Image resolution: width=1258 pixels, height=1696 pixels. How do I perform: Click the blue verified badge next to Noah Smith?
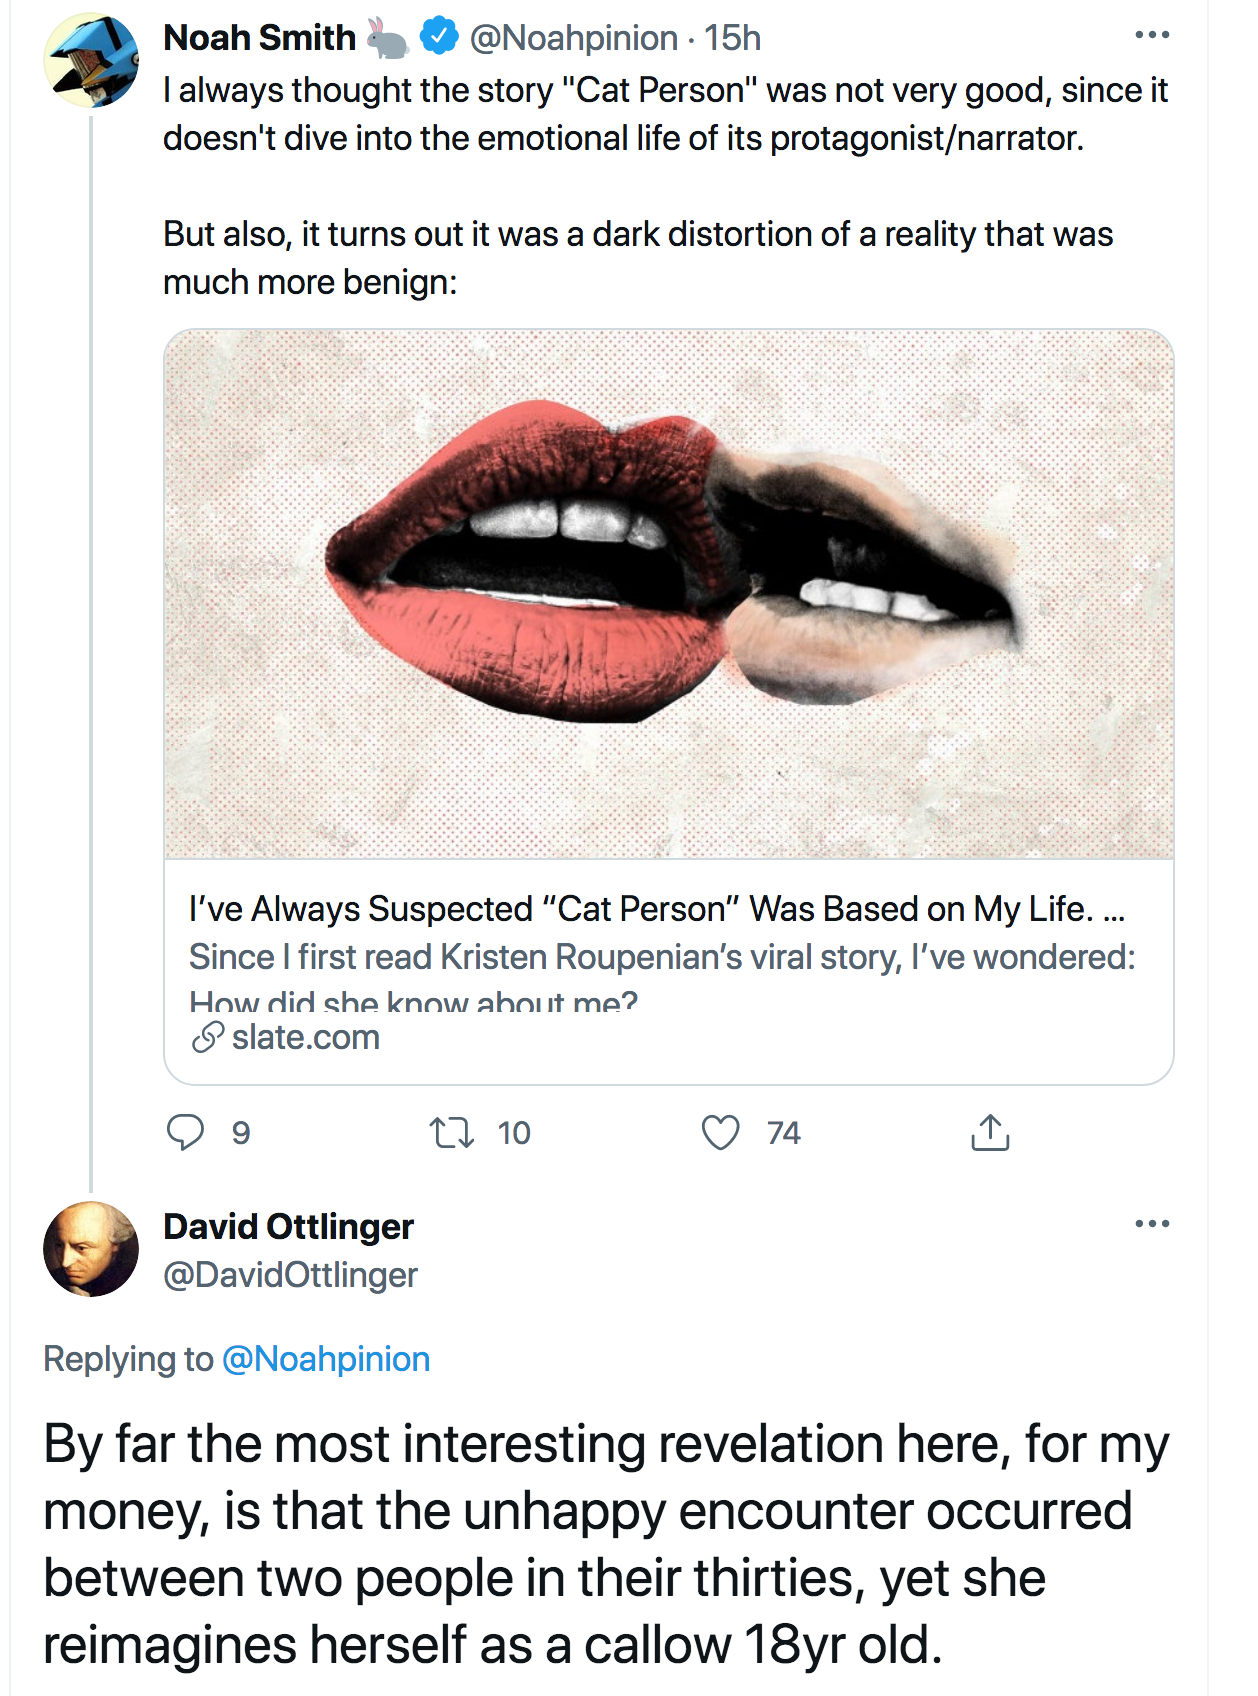[x=438, y=37]
